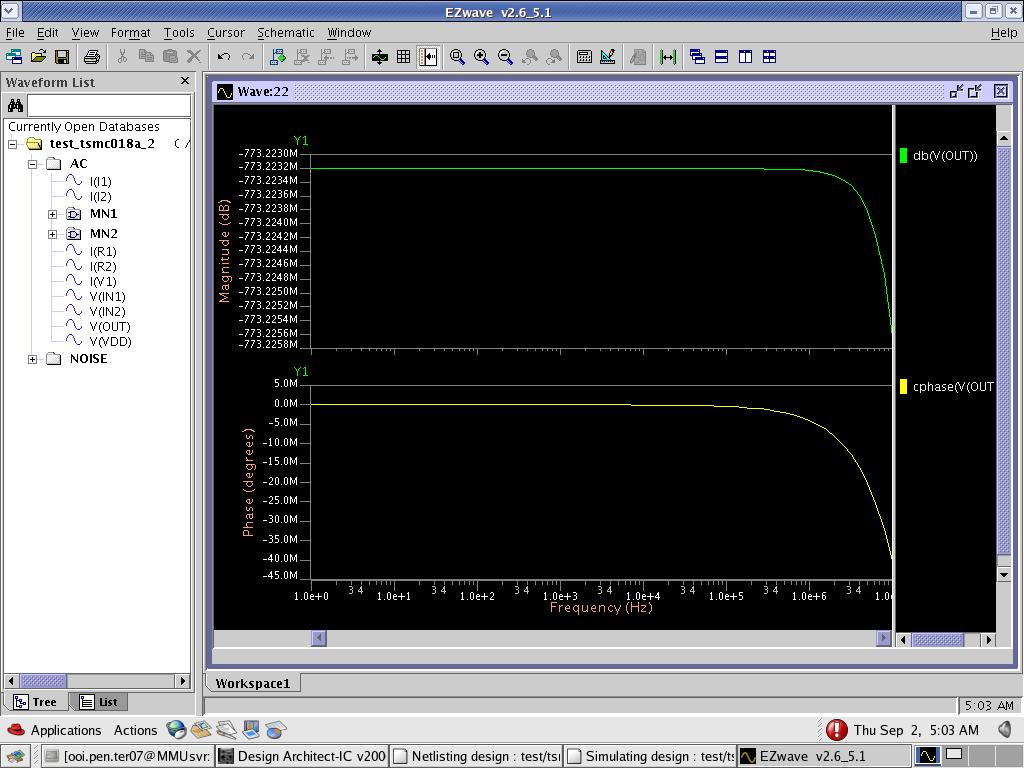The image size is (1024, 768).
Task: Select the V(OUT) waveform in tree
Action: (109, 326)
